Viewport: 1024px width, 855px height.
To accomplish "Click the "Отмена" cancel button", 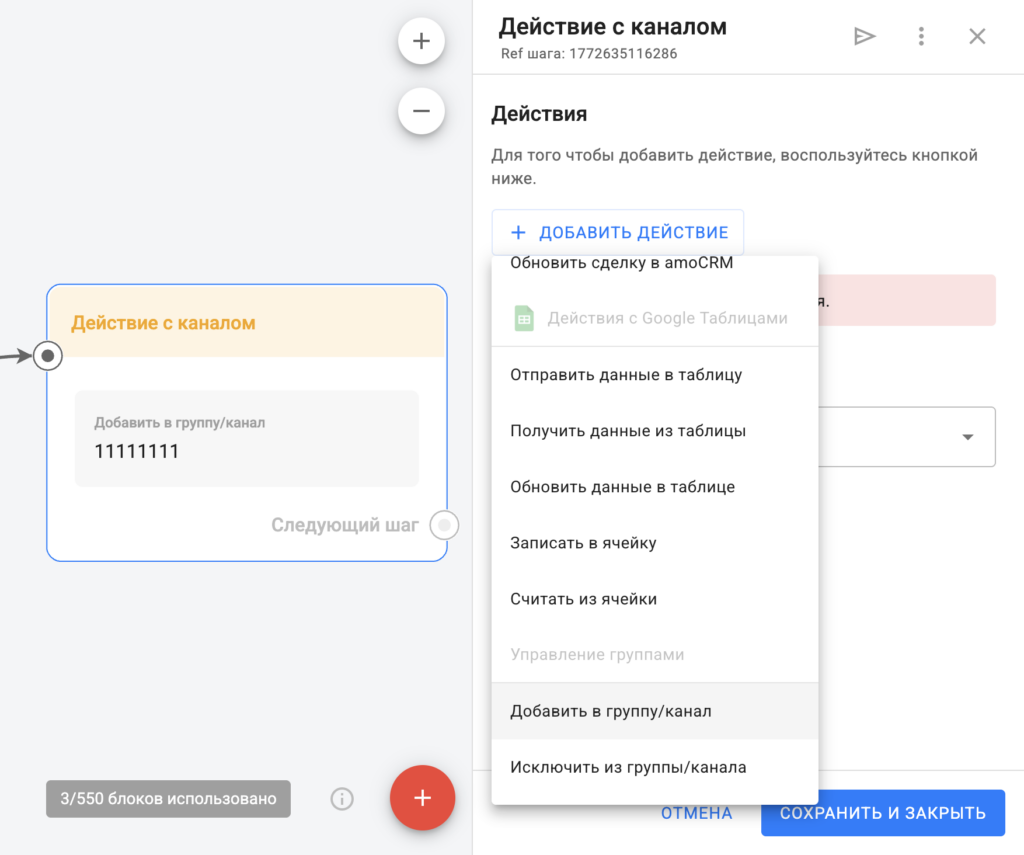I will click(696, 813).
